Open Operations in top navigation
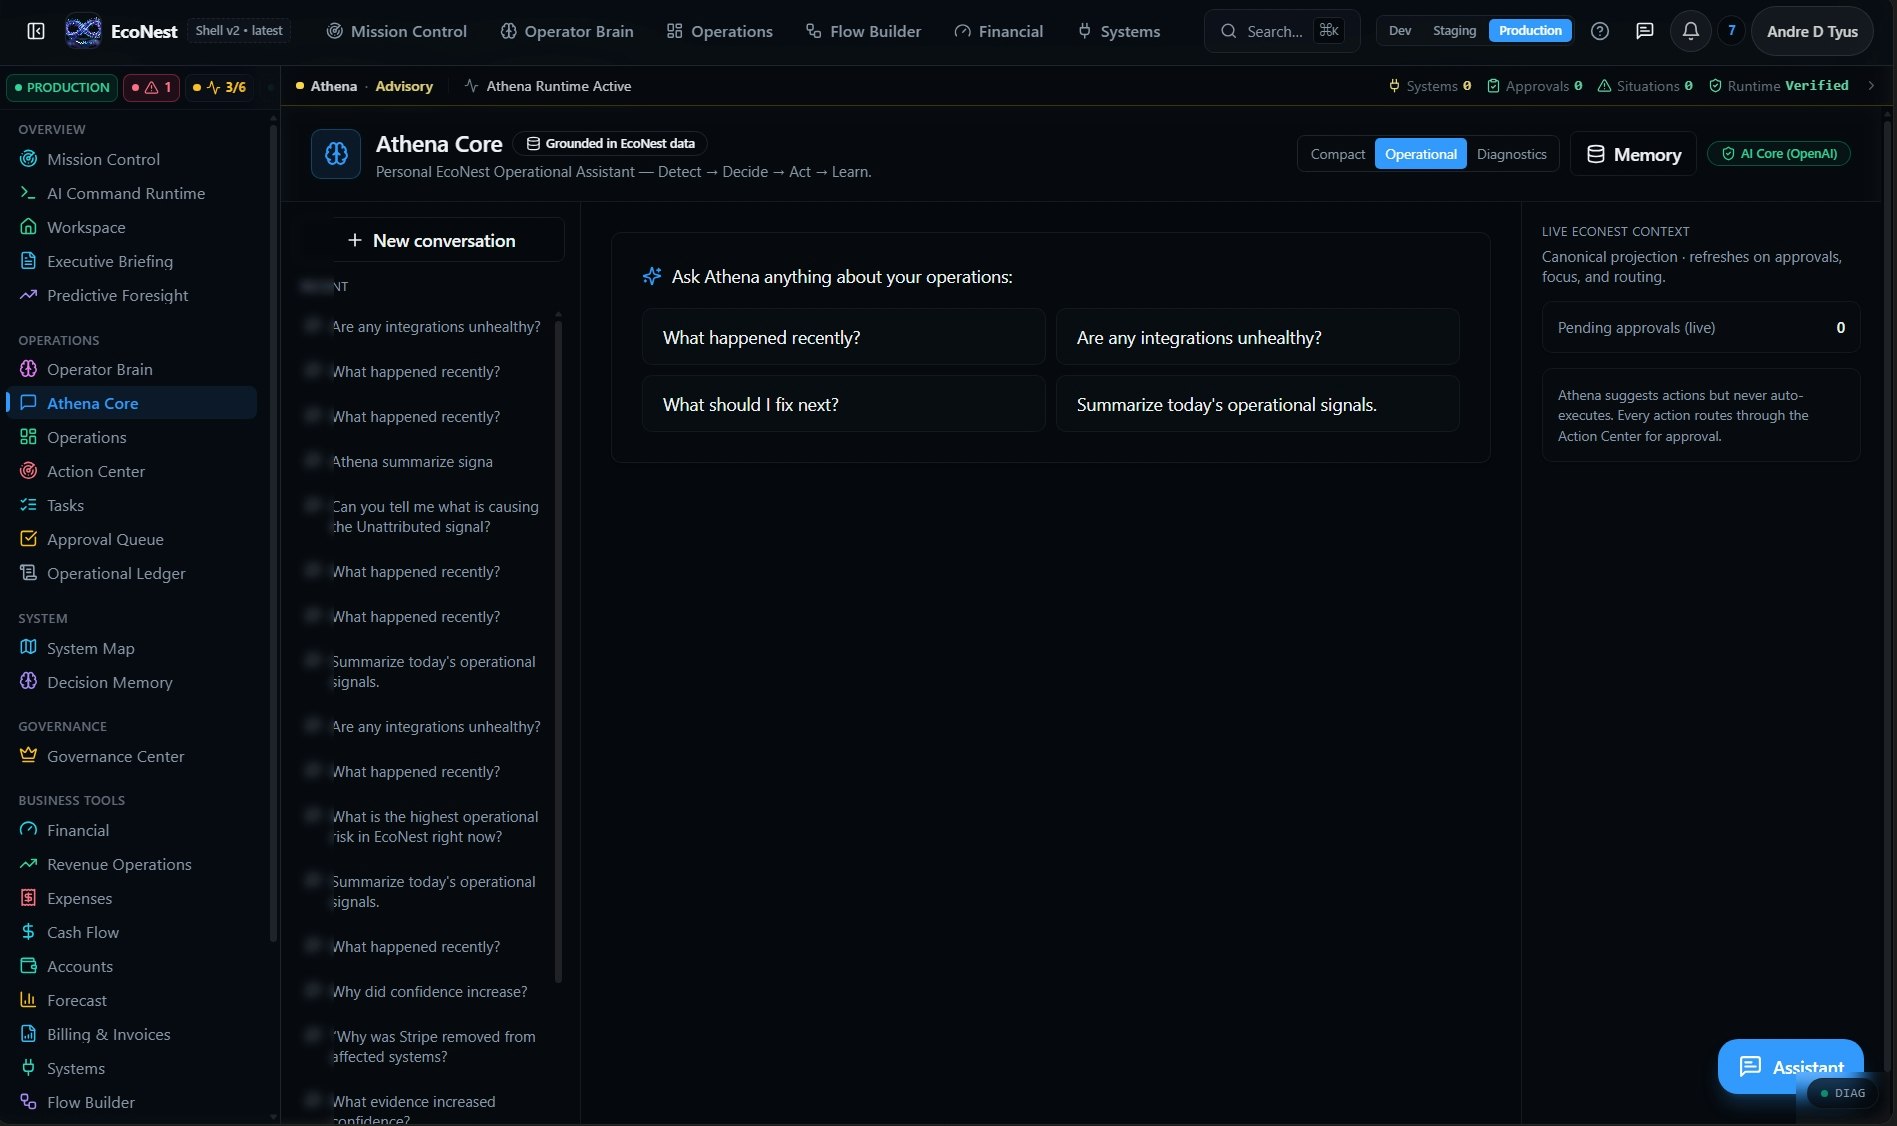Screen dimensions: 1897x1126 coord(720,31)
